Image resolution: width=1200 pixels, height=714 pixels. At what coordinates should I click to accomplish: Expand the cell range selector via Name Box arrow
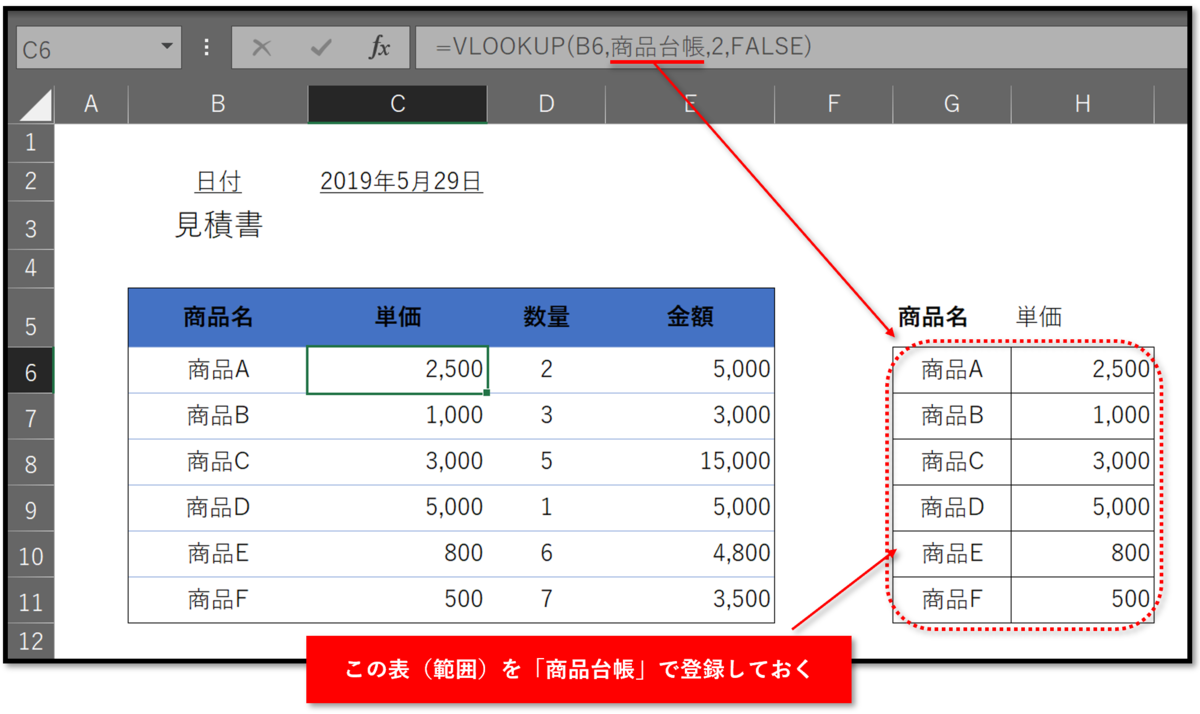[166, 46]
